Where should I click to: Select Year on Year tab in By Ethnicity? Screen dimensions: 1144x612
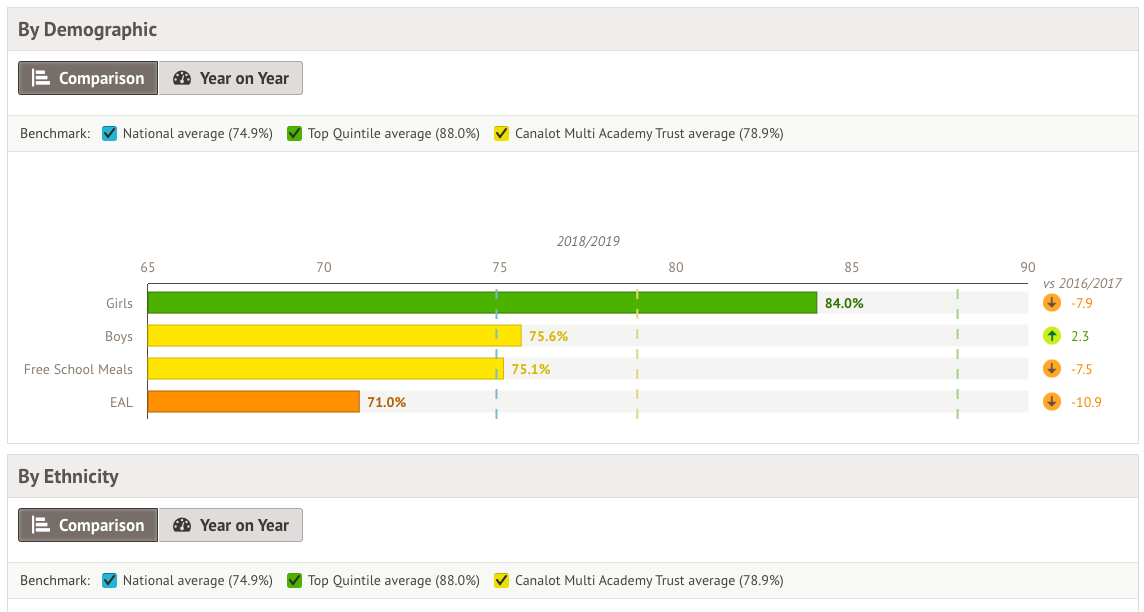231,525
